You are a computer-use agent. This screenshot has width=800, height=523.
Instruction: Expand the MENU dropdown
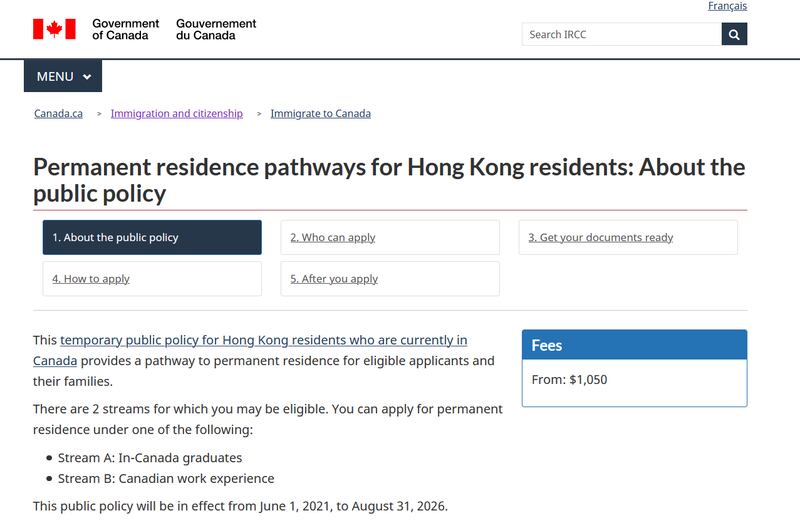(63, 77)
